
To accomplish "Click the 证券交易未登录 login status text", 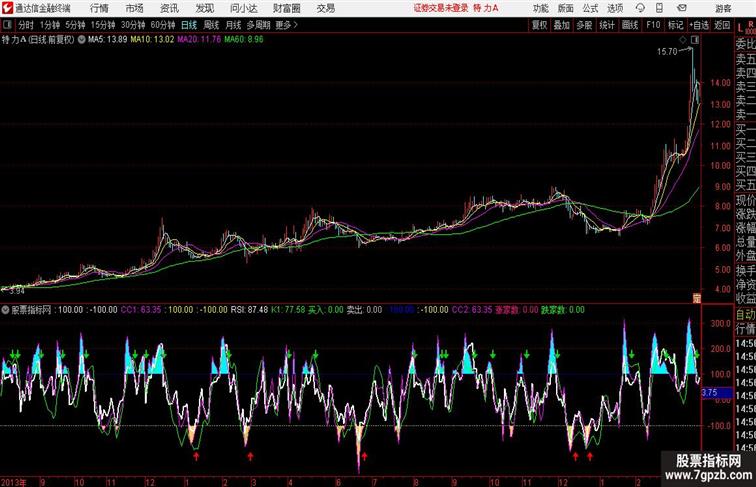I will [x=441, y=8].
